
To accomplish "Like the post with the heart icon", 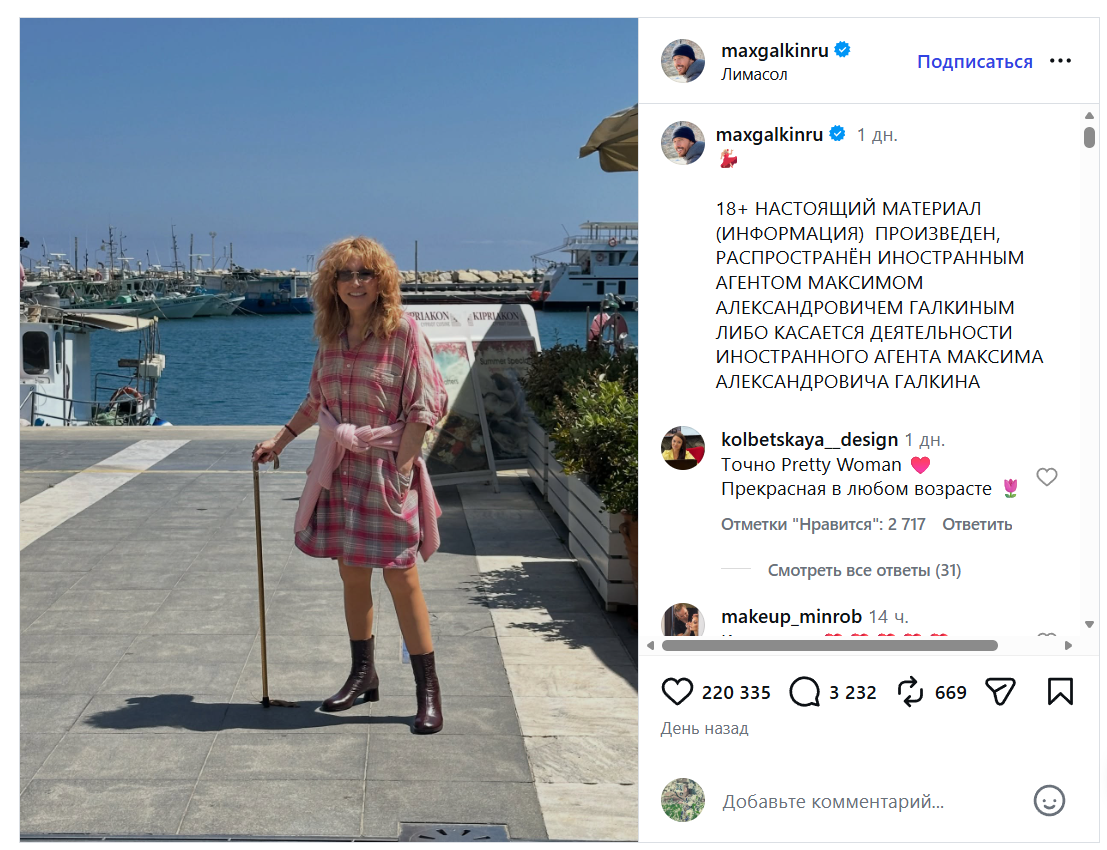I will 677,692.
